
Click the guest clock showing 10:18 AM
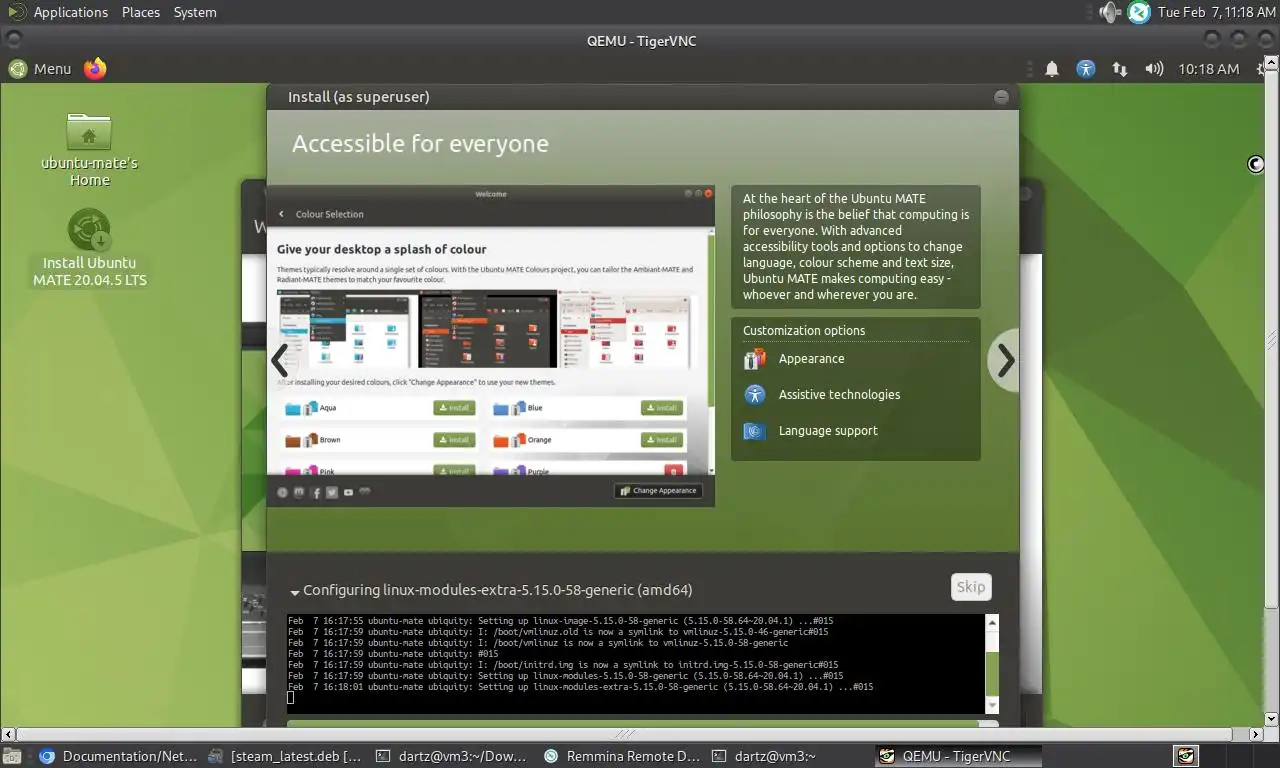point(1208,69)
